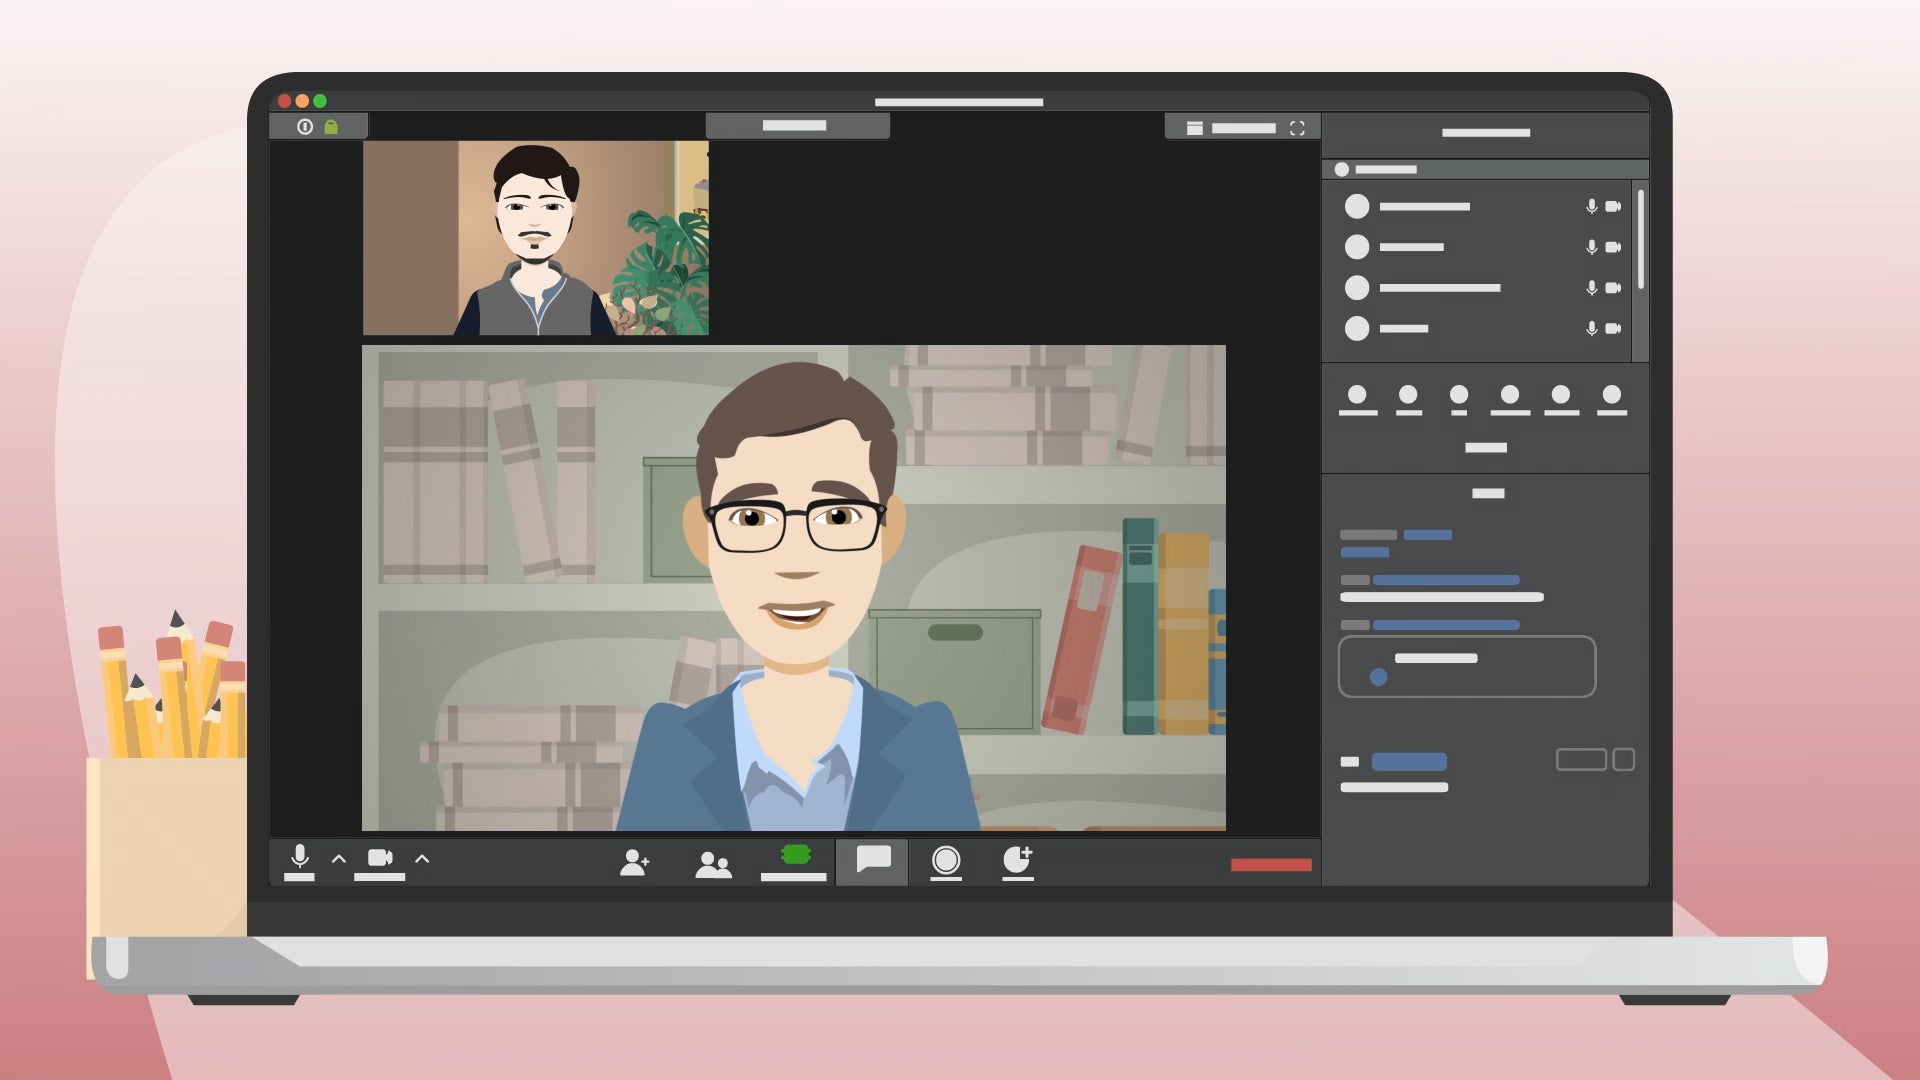
Task: Click the invite participant icon with plus
Action: click(x=635, y=862)
